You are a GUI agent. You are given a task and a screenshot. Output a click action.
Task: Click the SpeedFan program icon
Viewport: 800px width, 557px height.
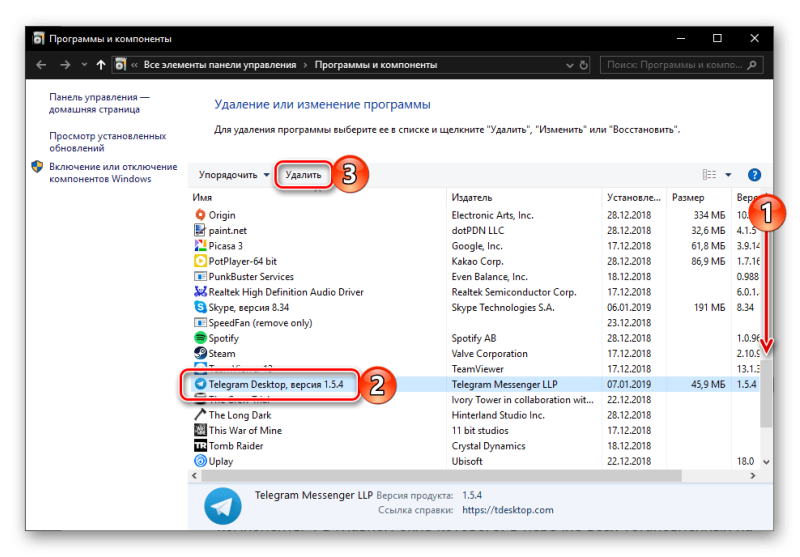click(x=200, y=322)
